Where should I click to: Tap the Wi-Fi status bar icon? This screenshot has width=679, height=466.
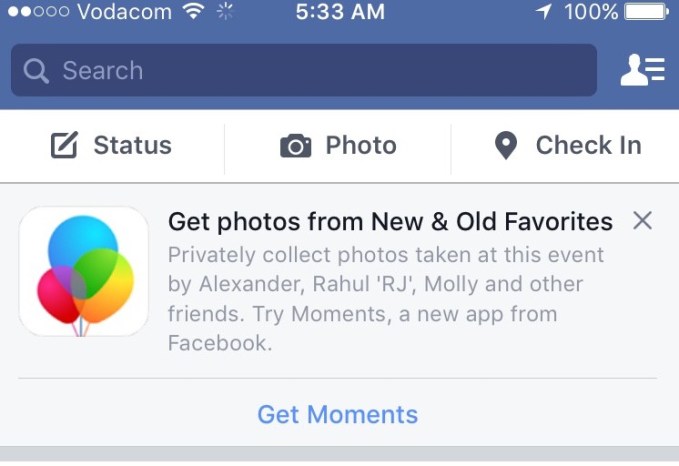click(x=192, y=13)
